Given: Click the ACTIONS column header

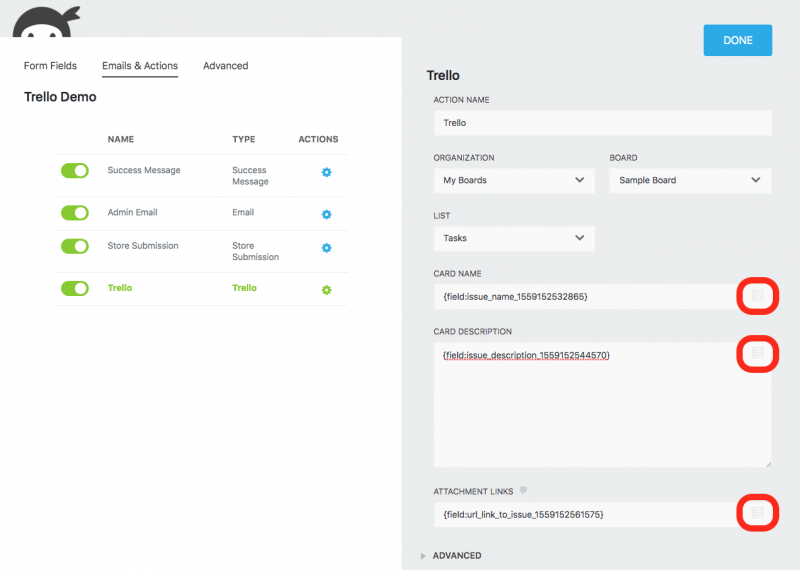Looking at the screenshot, I should [x=318, y=139].
